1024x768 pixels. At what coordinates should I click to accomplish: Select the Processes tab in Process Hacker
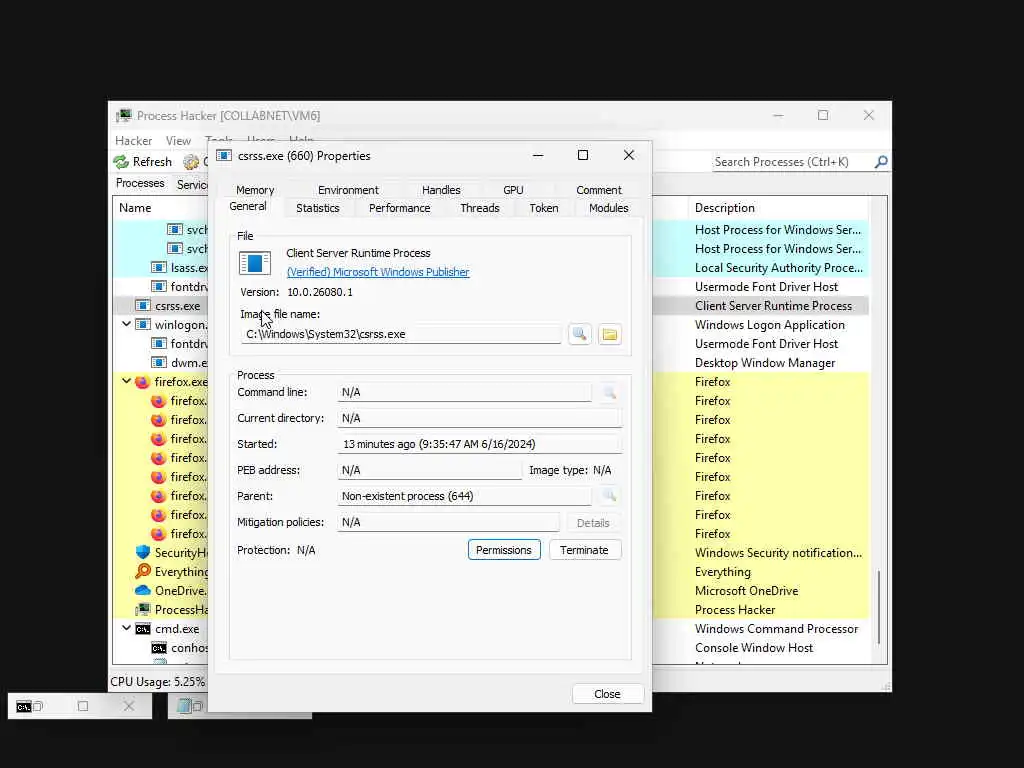[140, 183]
